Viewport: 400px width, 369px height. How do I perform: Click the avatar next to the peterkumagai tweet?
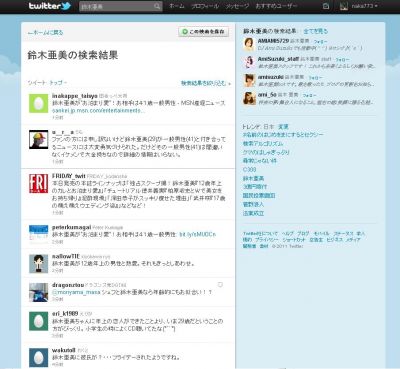38,234
